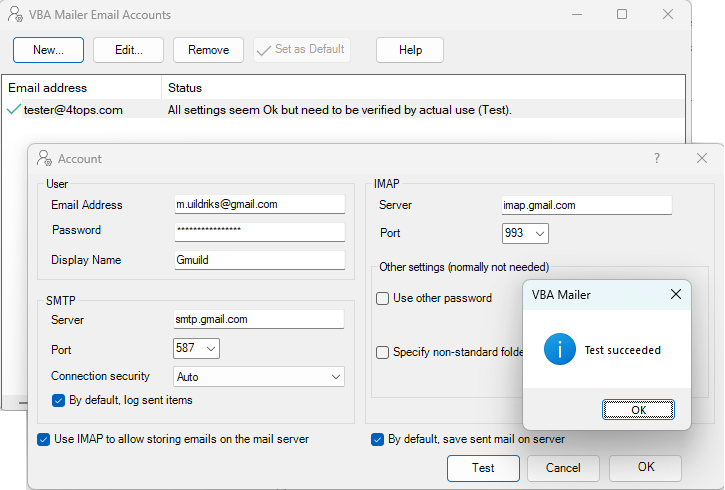The width and height of the screenshot is (725, 490).
Task: Select the tester@4tops.com account row
Action: coord(344,110)
